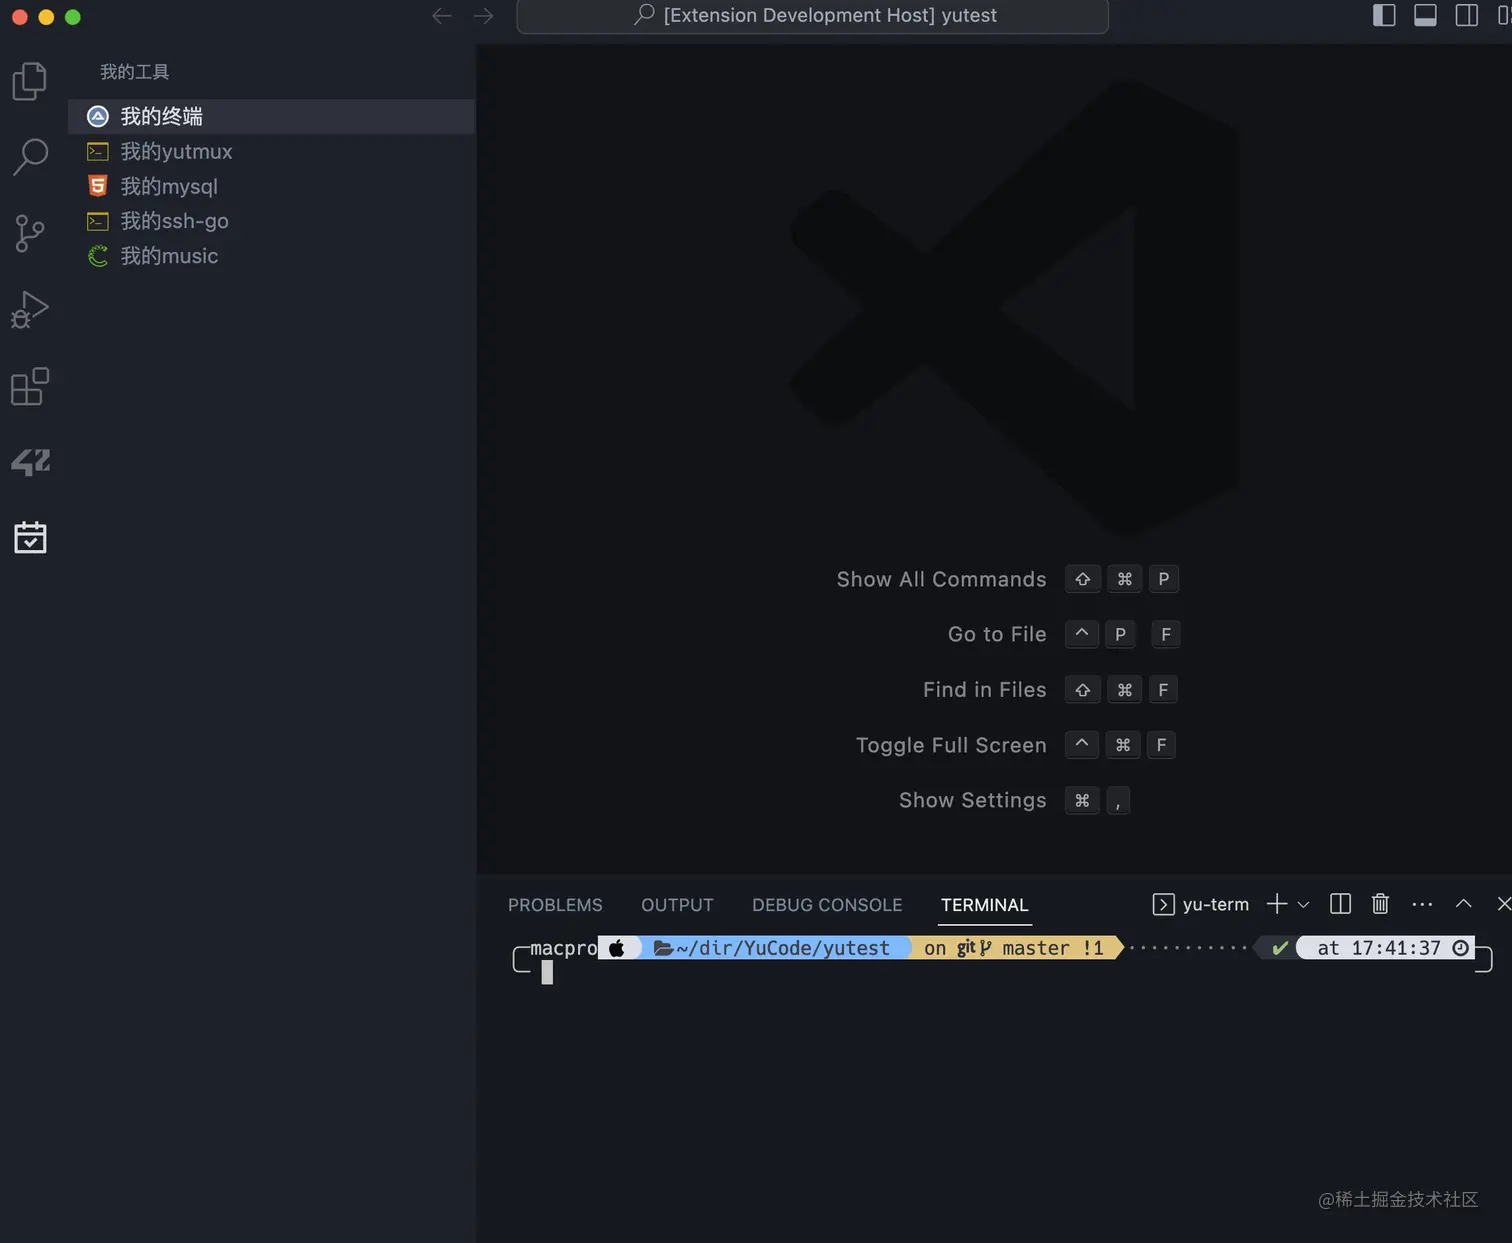1512x1243 pixels.
Task: Select 我的mysql in the 我的工具 list
Action: (x=168, y=186)
